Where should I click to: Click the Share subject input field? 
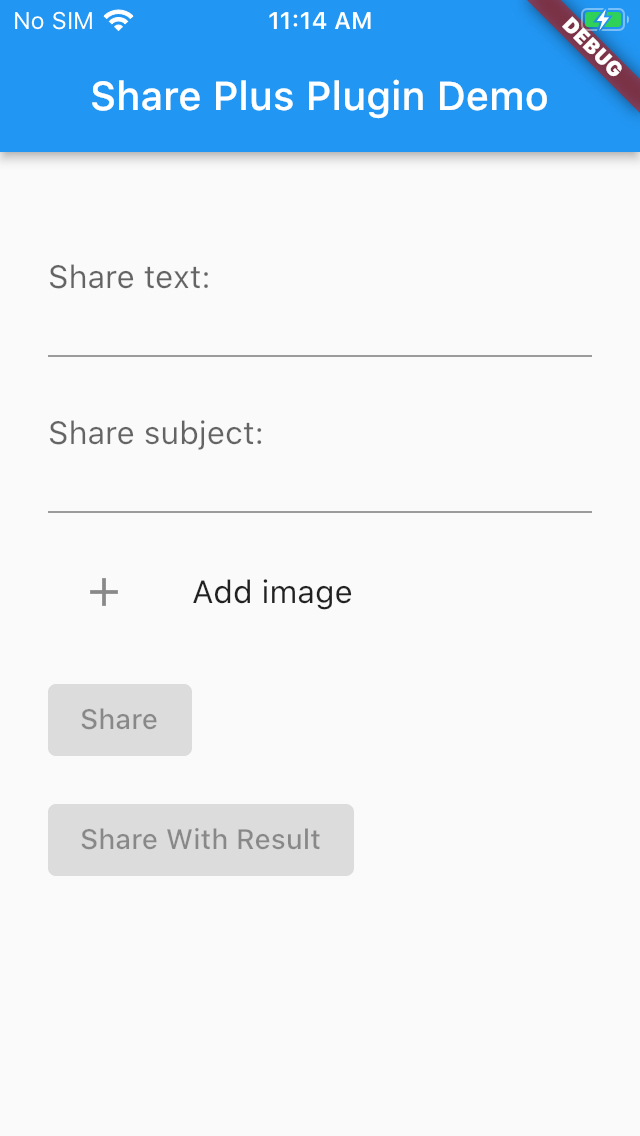point(320,486)
